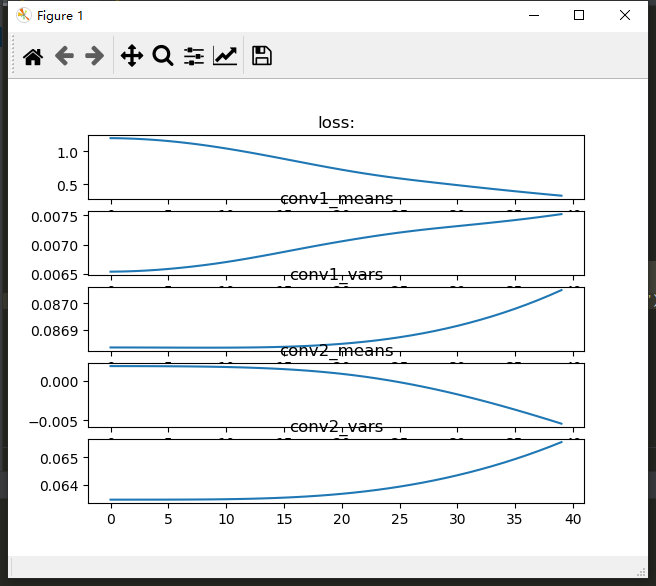656x586 pixels.
Task: Save the figure to a file
Action: pyautogui.click(x=262, y=56)
